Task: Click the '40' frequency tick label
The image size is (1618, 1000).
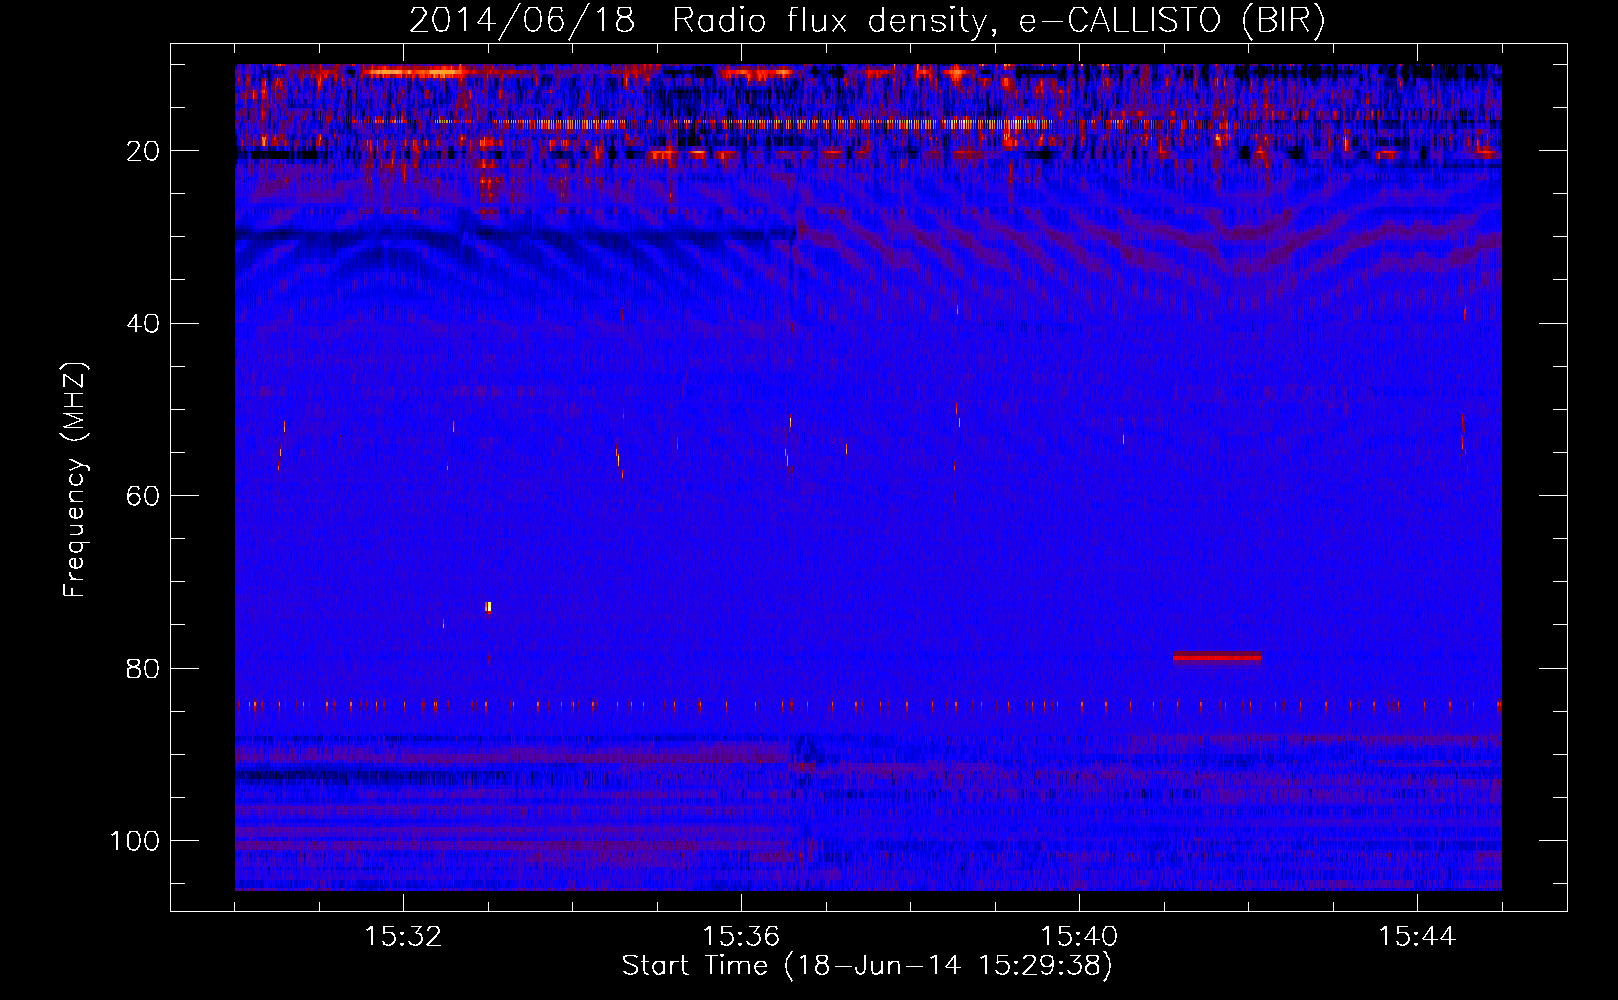Action: pyautogui.click(x=144, y=324)
